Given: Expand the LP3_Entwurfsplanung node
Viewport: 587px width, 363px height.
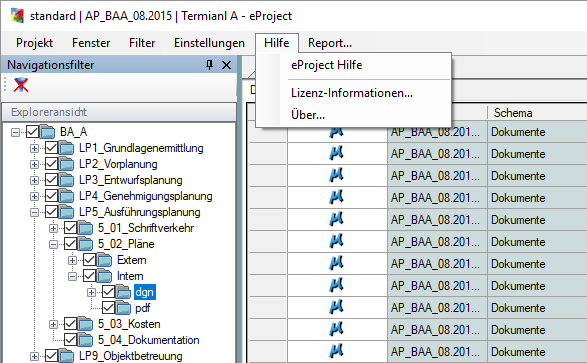Looking at the screenshot, I should pos(34,180).
